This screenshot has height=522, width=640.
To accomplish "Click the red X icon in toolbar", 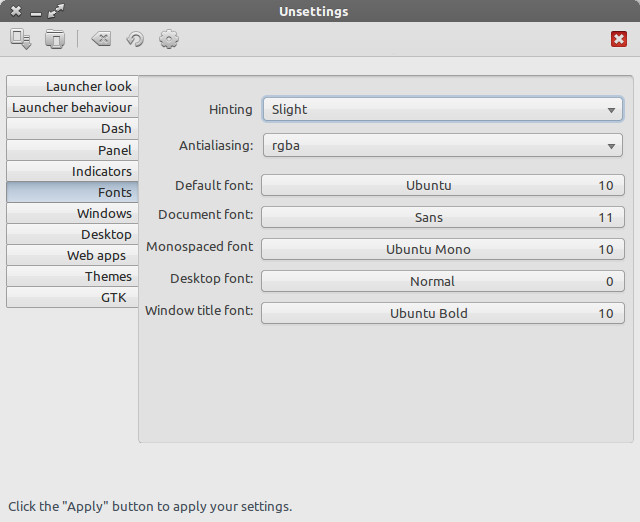I will 619,39.
